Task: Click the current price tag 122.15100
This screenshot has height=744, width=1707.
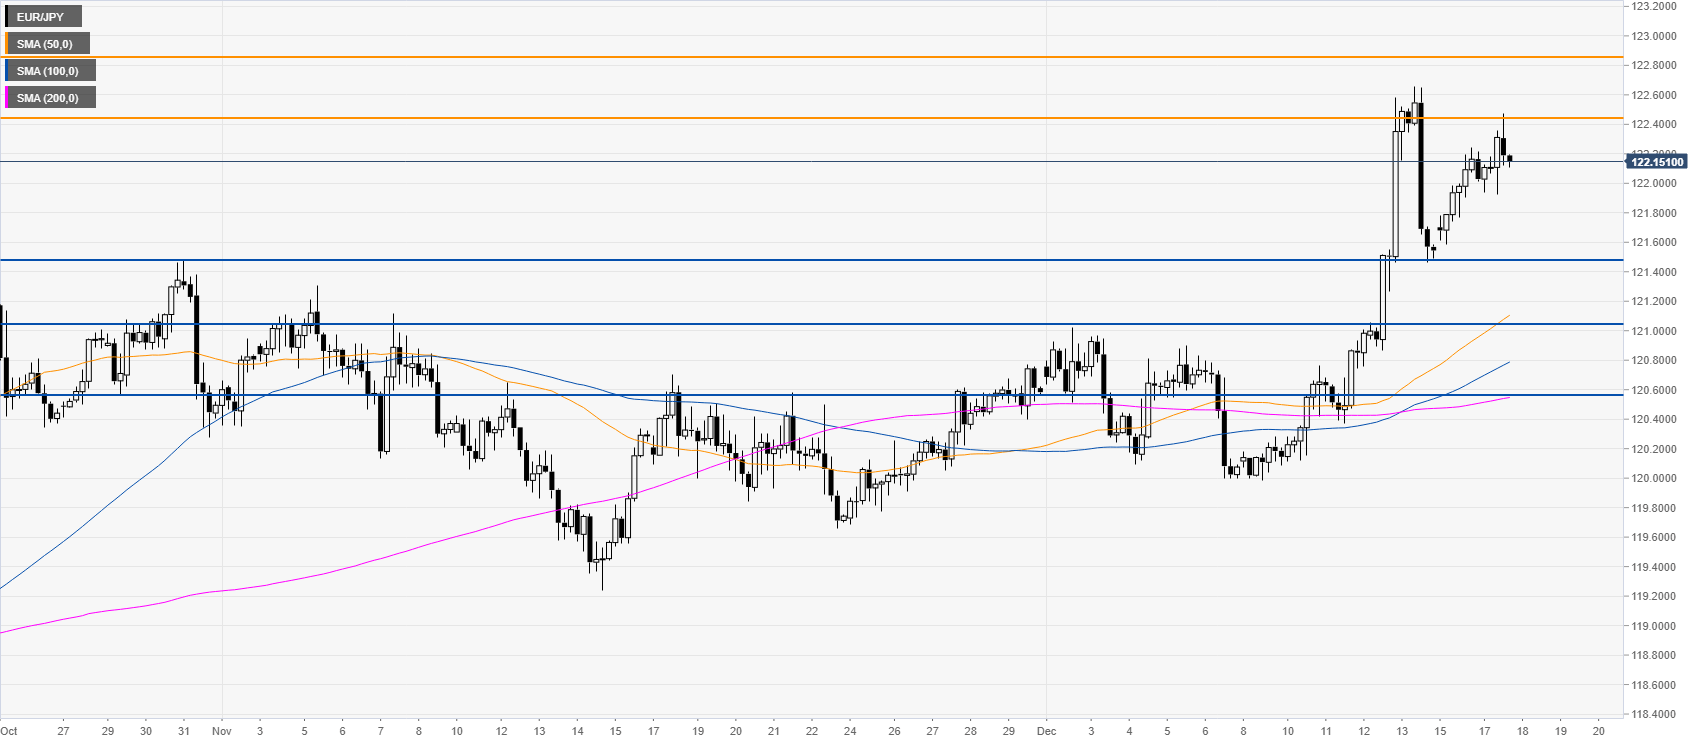Action: [1656, 162]
